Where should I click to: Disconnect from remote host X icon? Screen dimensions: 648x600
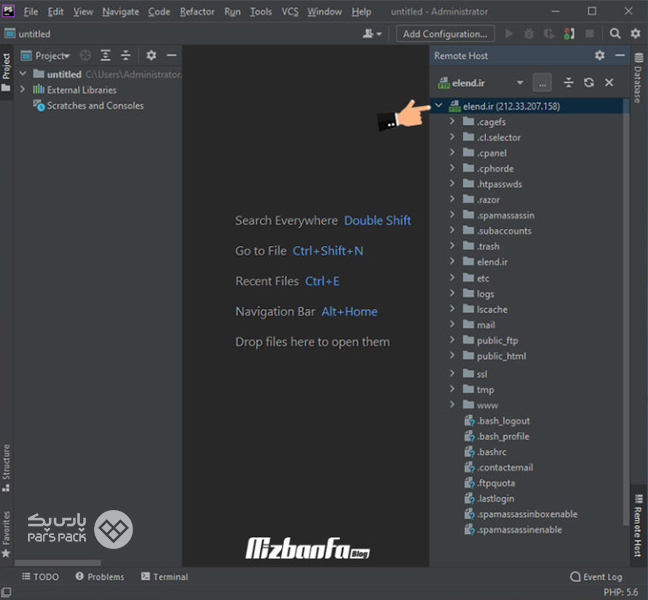(609, 83)
